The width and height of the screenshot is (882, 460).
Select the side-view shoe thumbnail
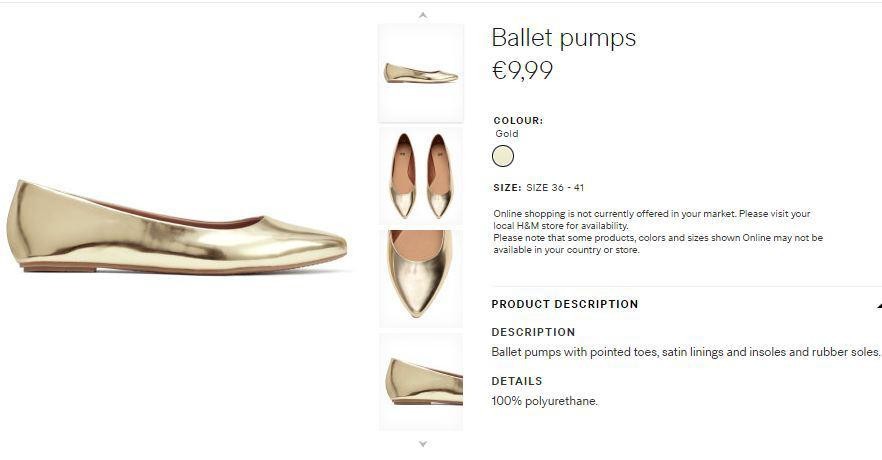click(x=421, y=73)
